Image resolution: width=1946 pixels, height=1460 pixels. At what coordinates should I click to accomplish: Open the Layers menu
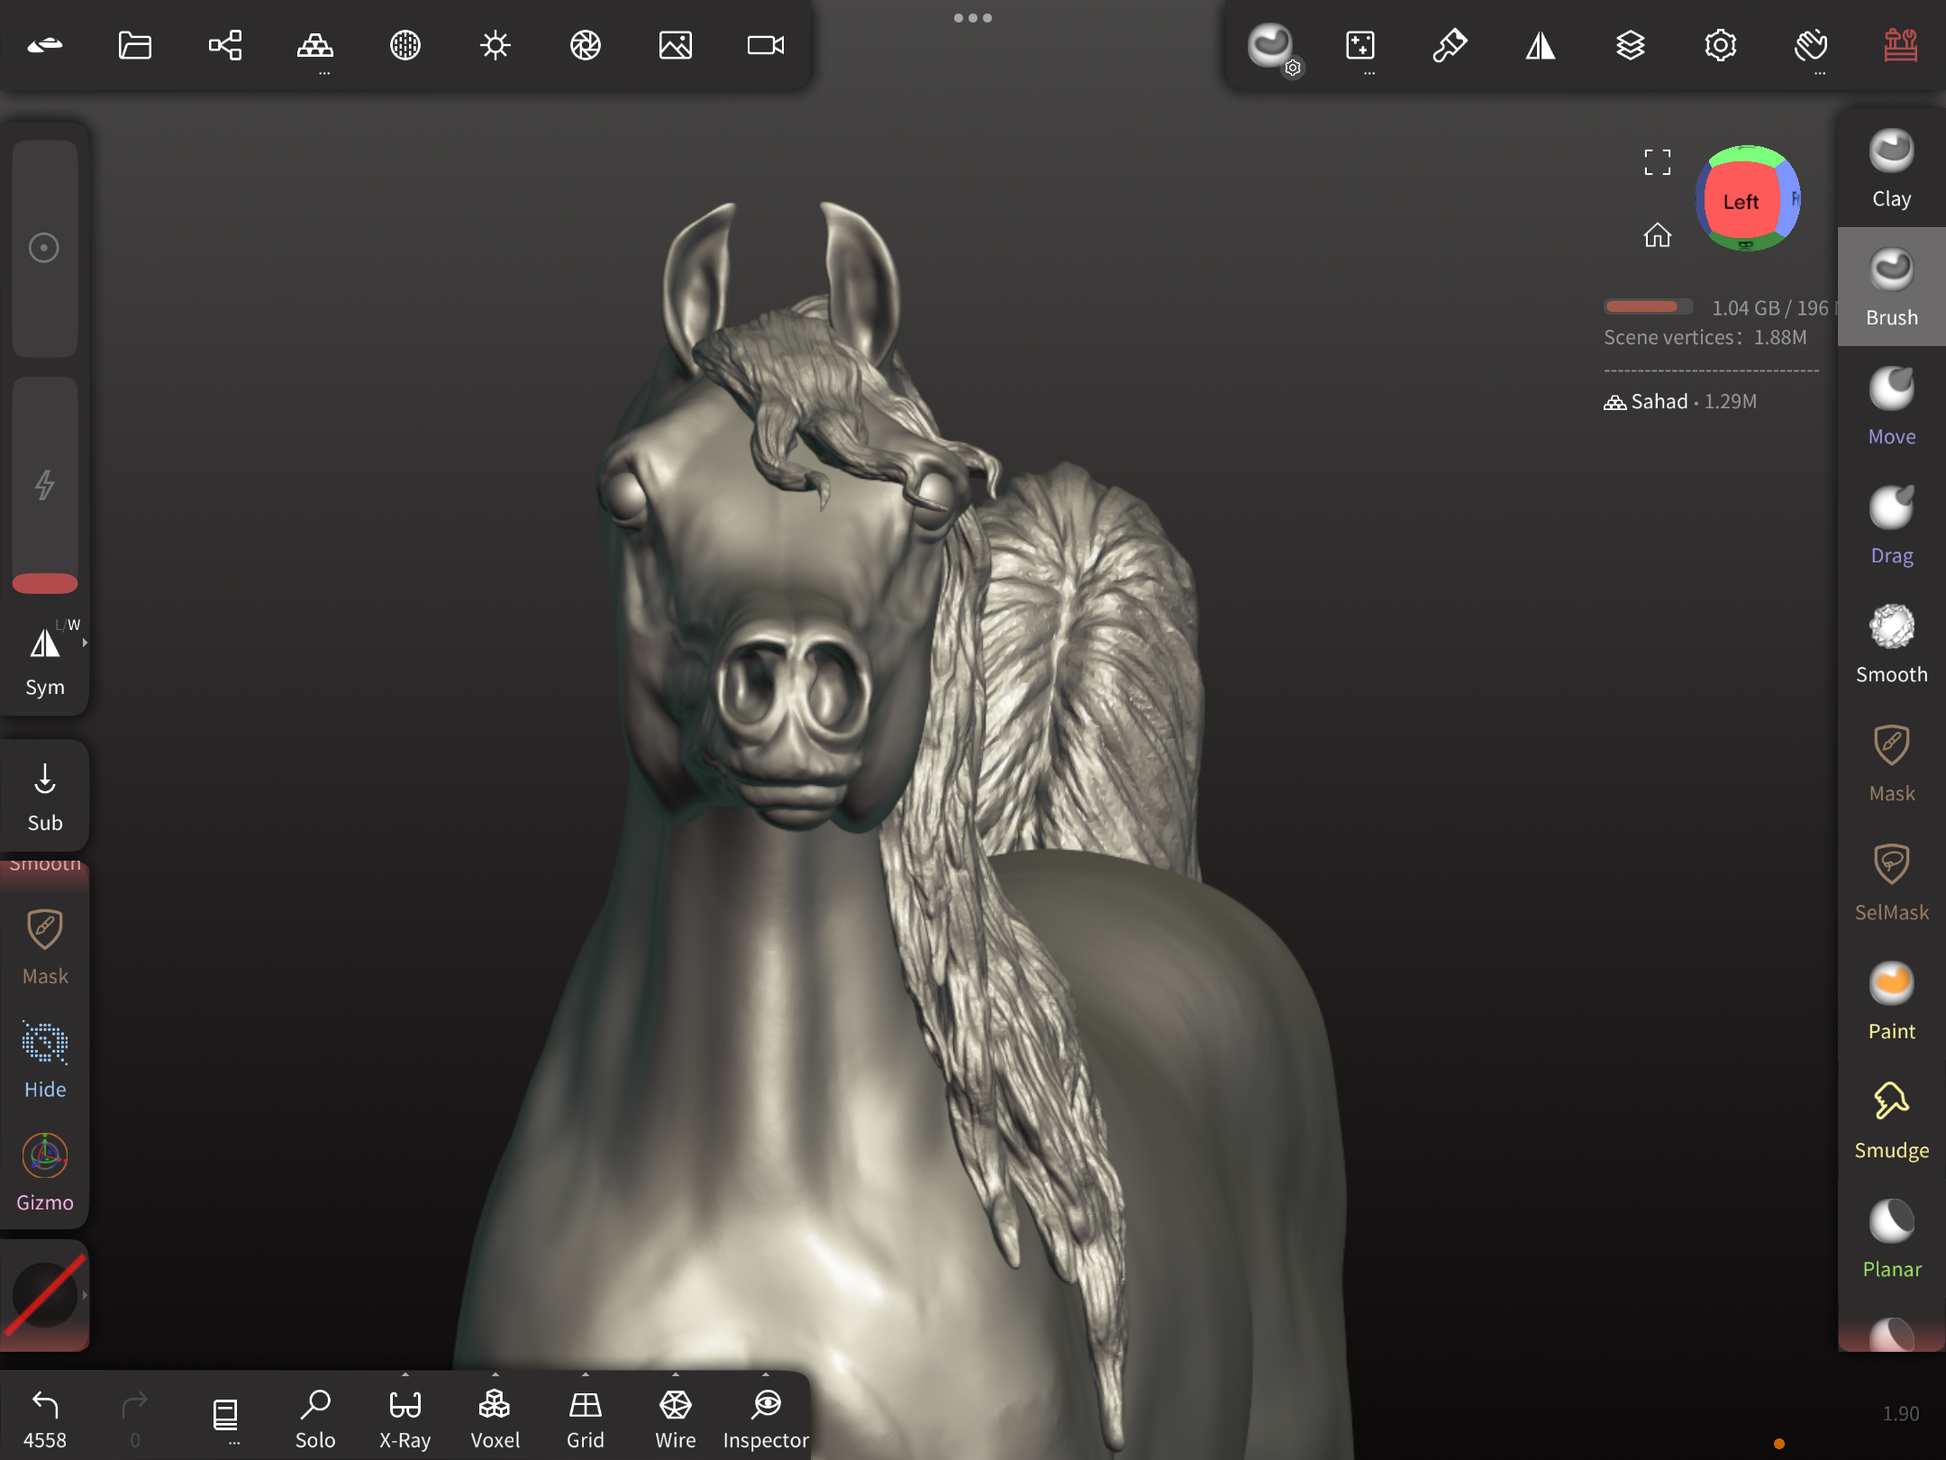coord(1630,45)
